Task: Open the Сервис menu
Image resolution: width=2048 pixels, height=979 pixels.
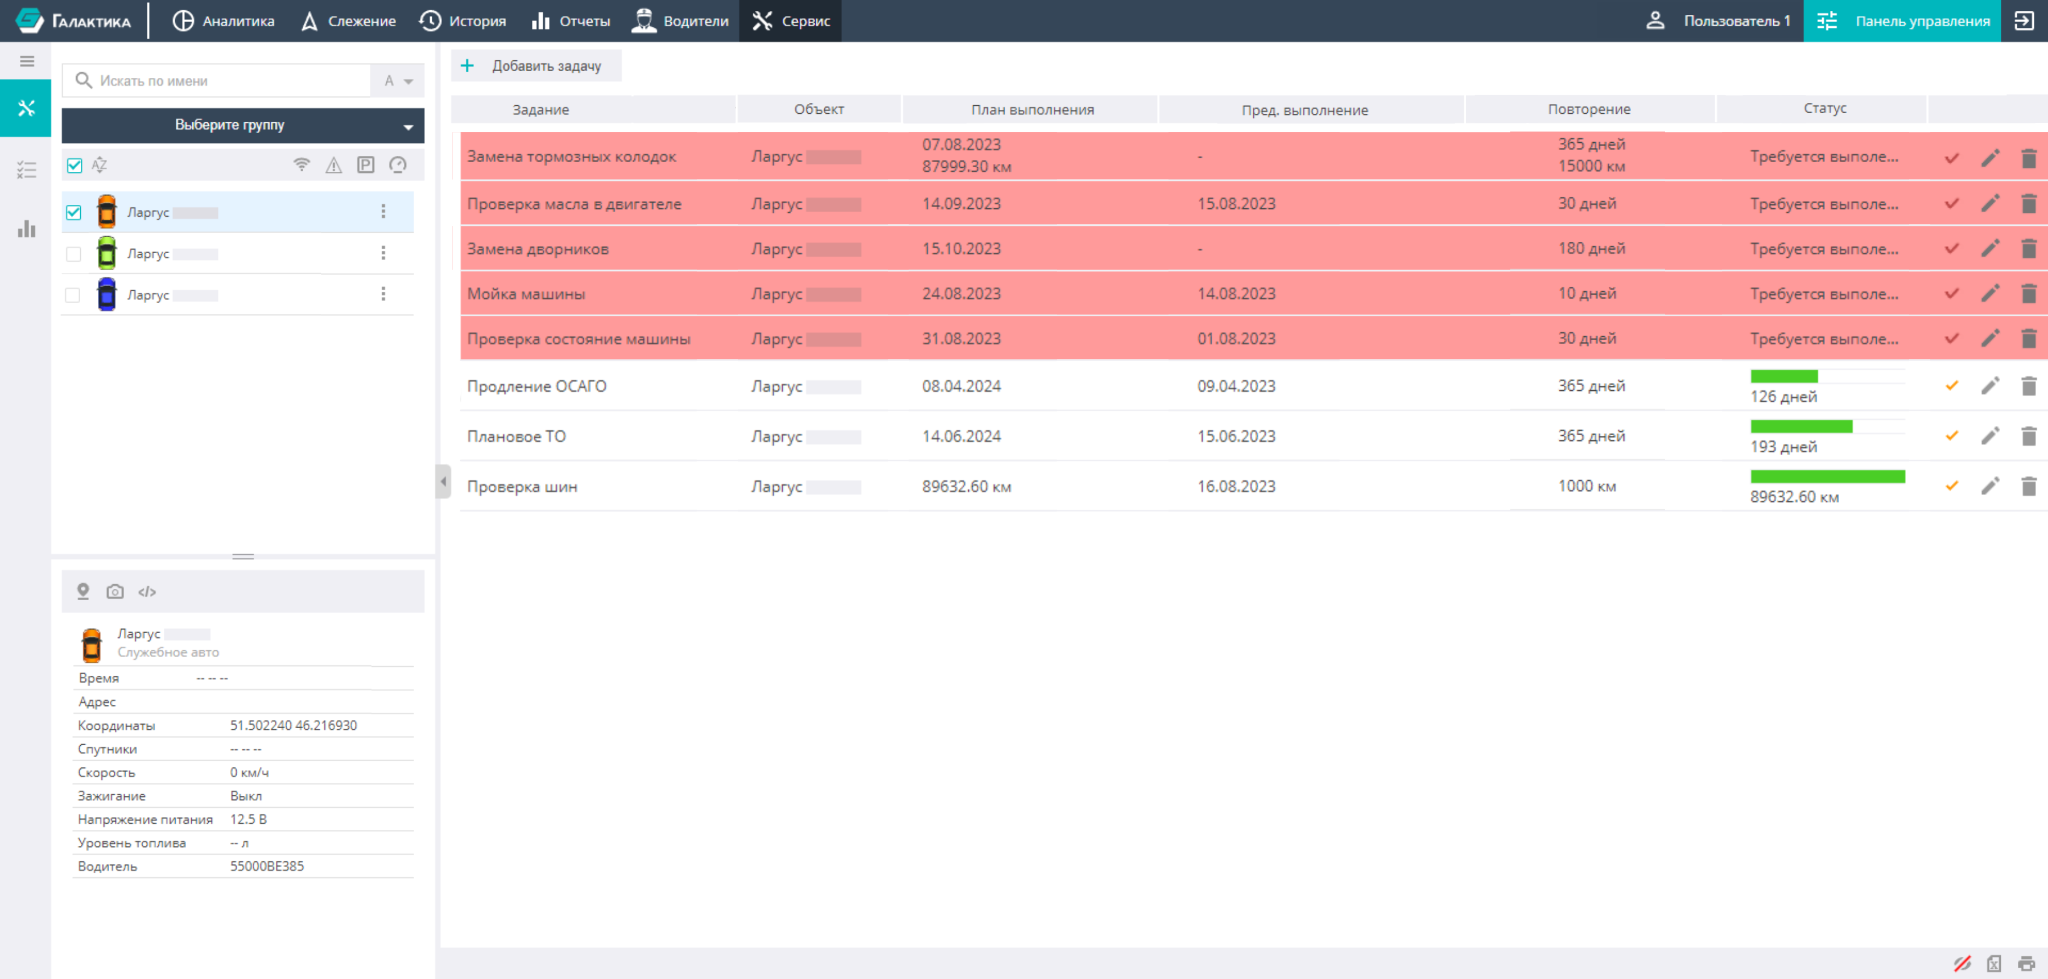Action: coord(790,21)
